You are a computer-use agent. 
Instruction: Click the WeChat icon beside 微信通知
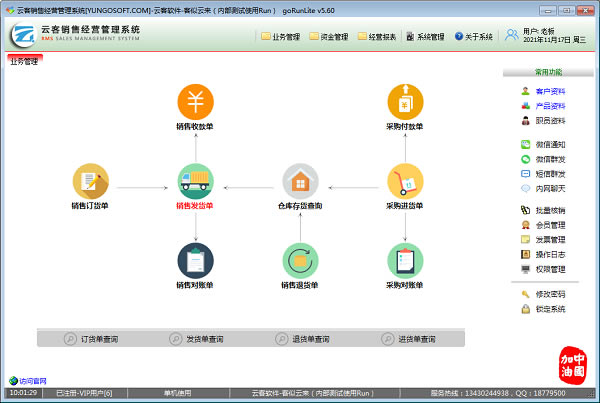click(526, 144)
